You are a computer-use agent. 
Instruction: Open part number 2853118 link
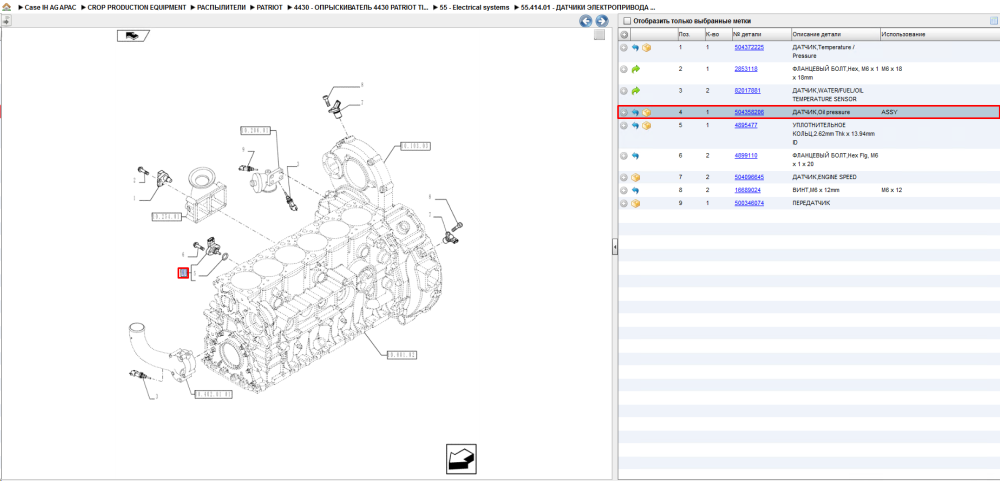click(x=746, y=69)
